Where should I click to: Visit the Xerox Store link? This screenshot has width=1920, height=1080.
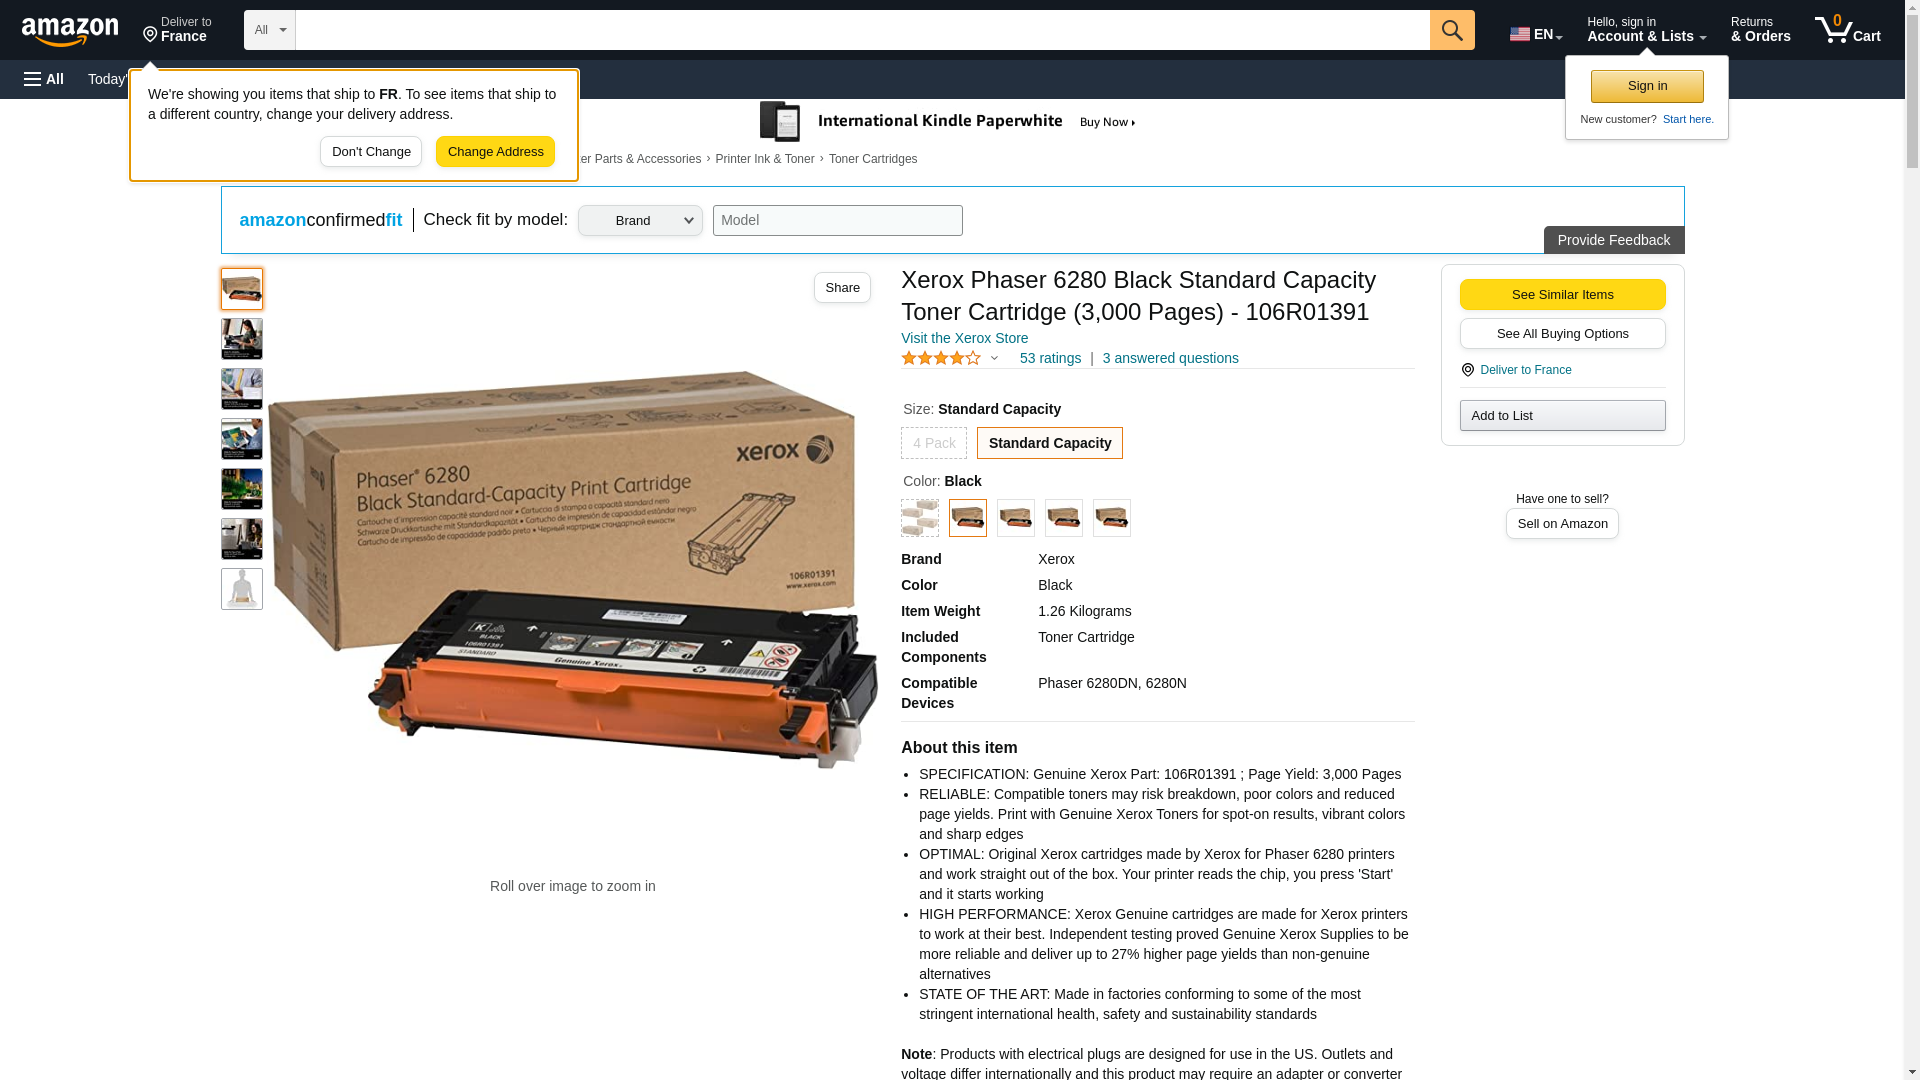pyautogui.click(x=964, y=338)
